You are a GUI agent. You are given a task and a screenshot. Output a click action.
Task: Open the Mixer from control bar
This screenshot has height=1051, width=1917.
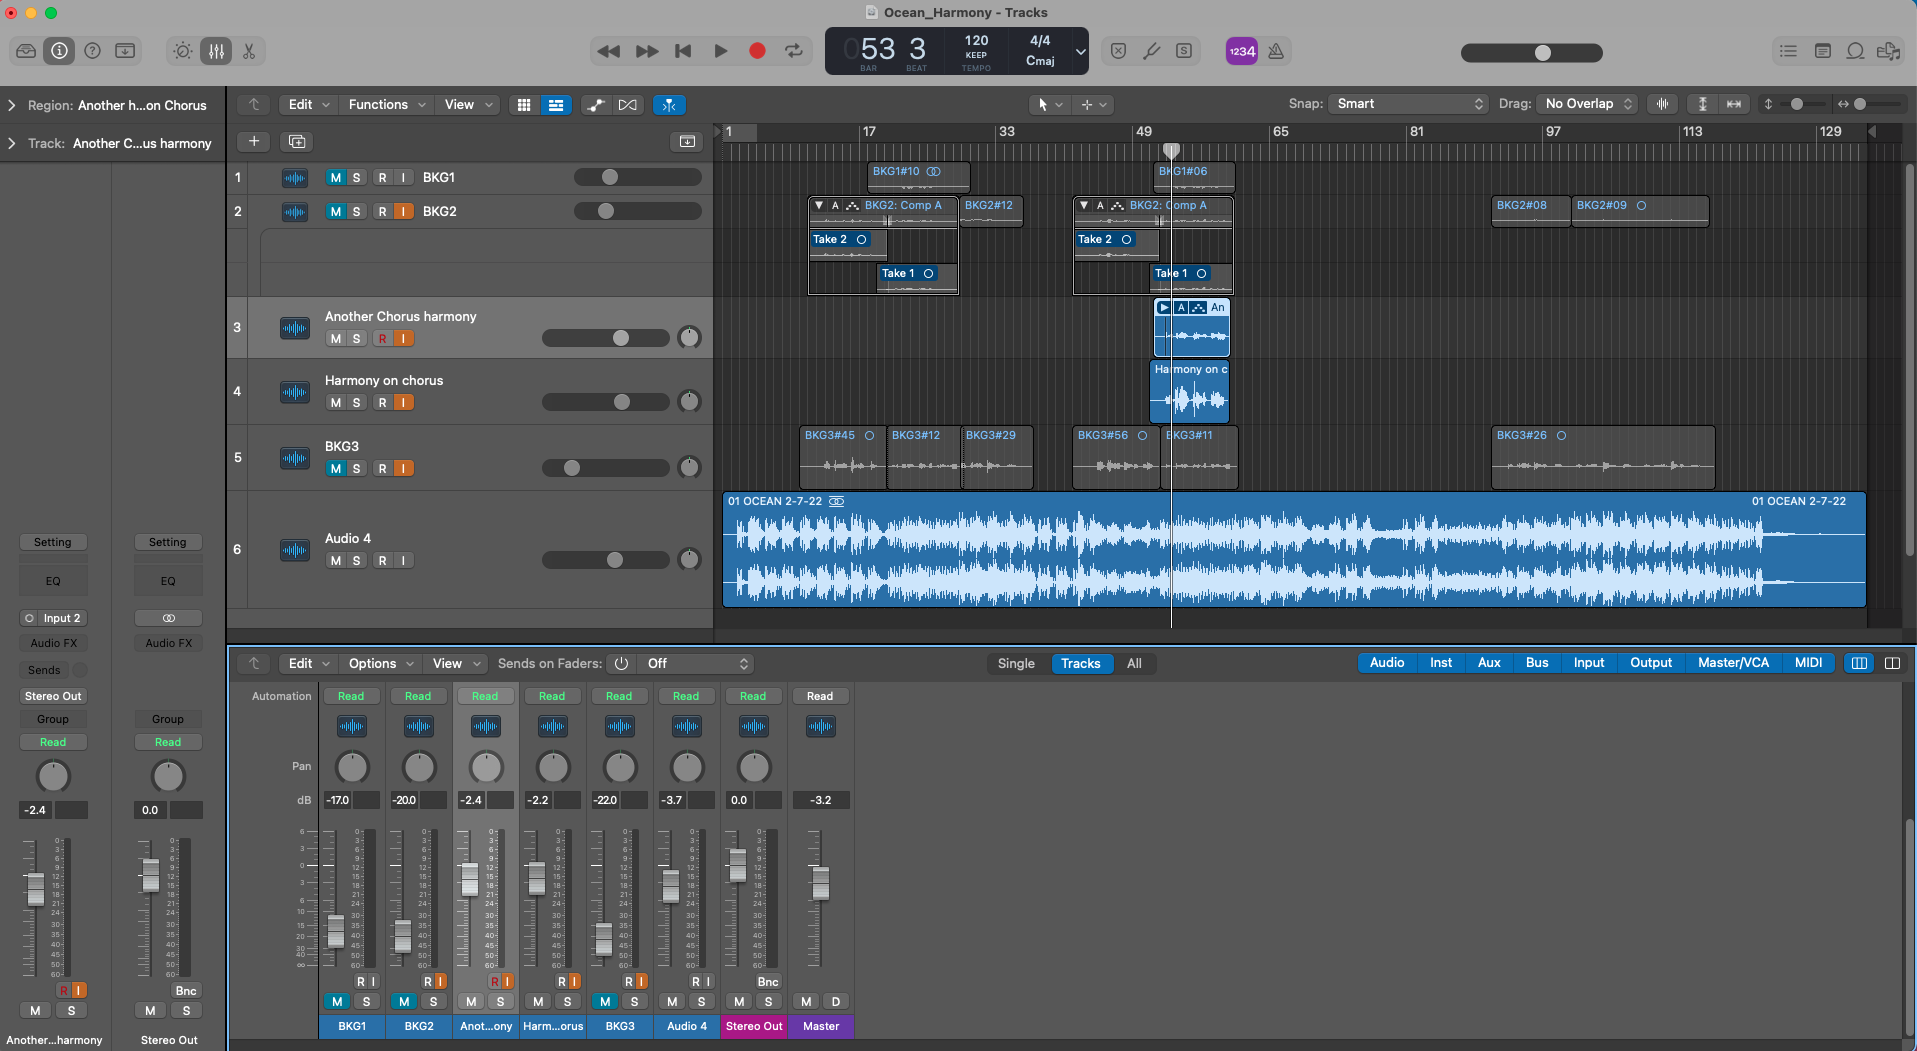(x=216, y=51)
